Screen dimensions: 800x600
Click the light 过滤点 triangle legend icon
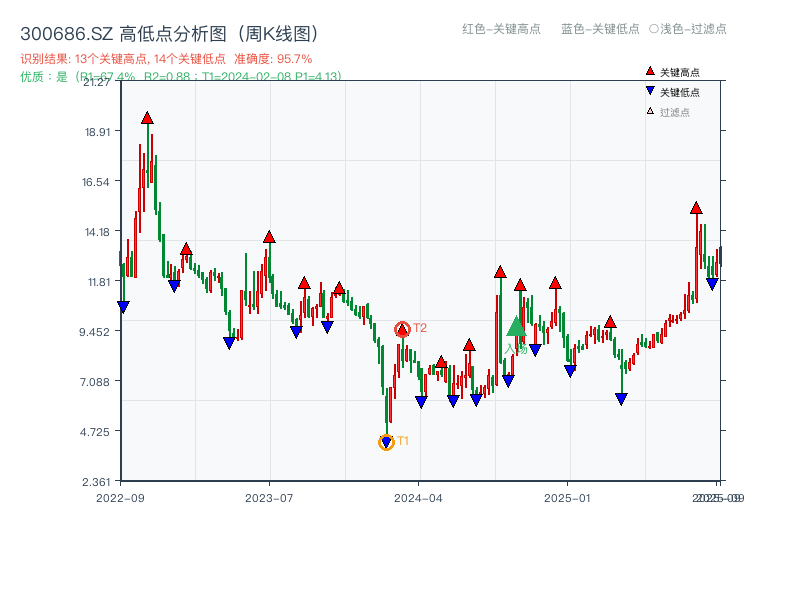pos(649,112)
